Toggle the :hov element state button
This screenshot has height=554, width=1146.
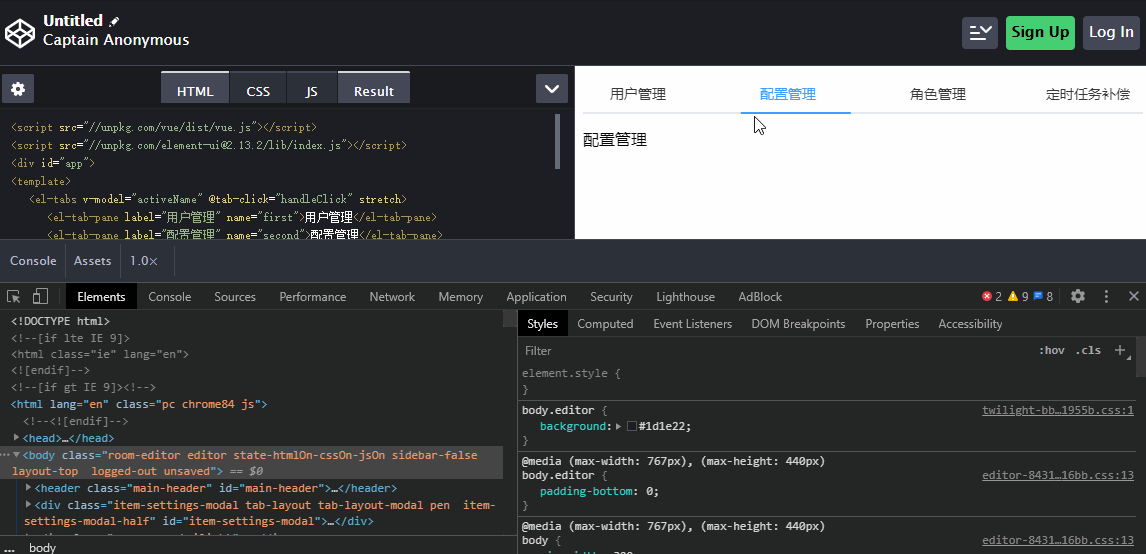[x=1052, y=350]
